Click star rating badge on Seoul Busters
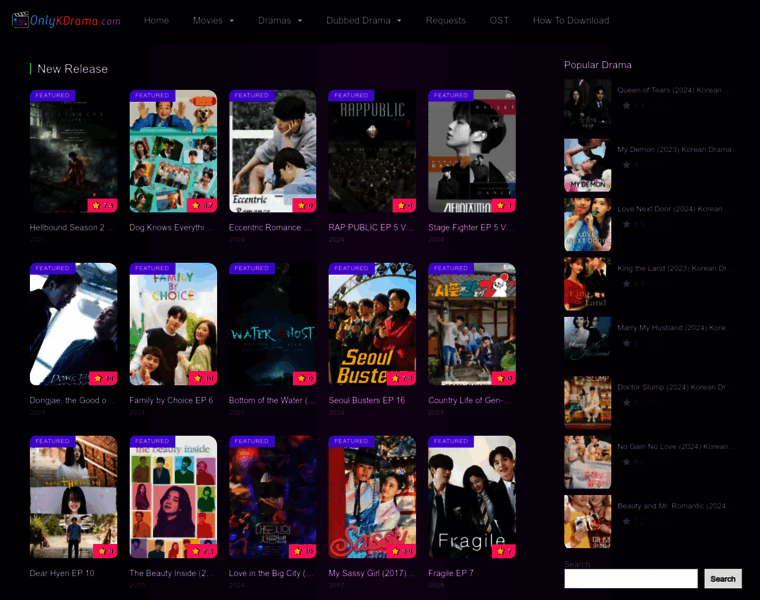Viewport: 760px width, 600px height. 402,379
